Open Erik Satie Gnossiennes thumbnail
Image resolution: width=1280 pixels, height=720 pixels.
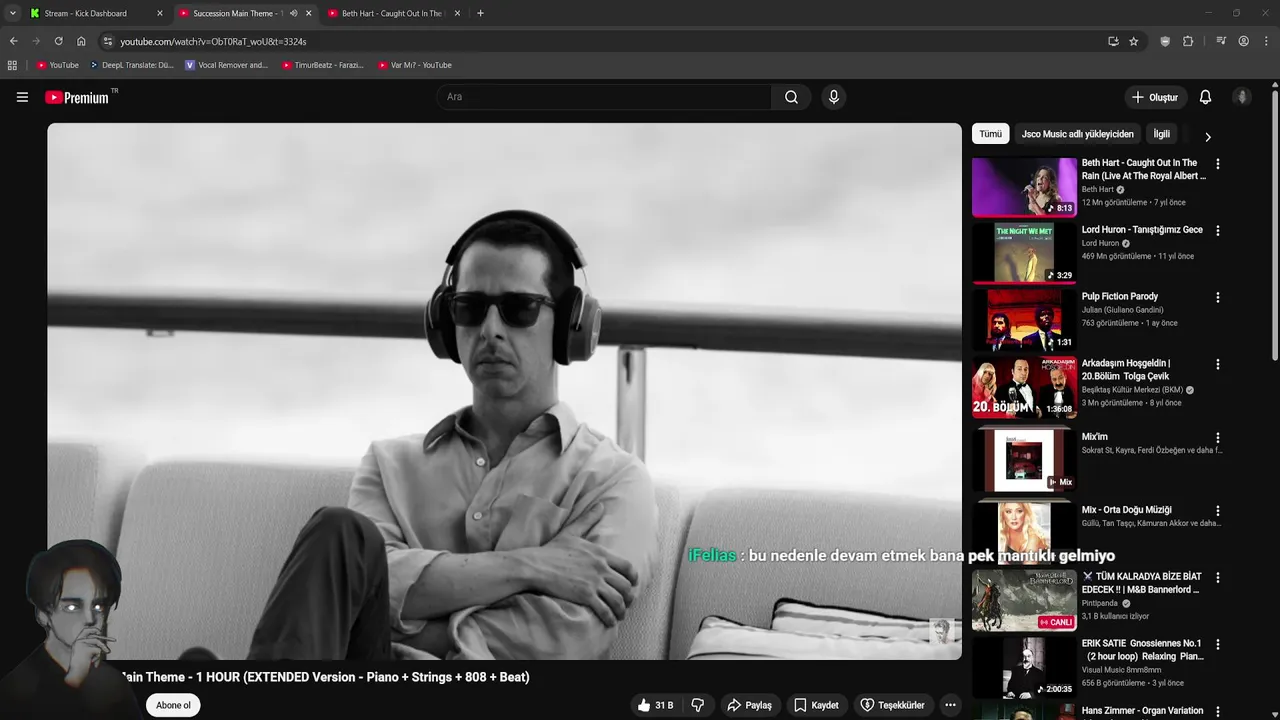(x=1024, y=667)
